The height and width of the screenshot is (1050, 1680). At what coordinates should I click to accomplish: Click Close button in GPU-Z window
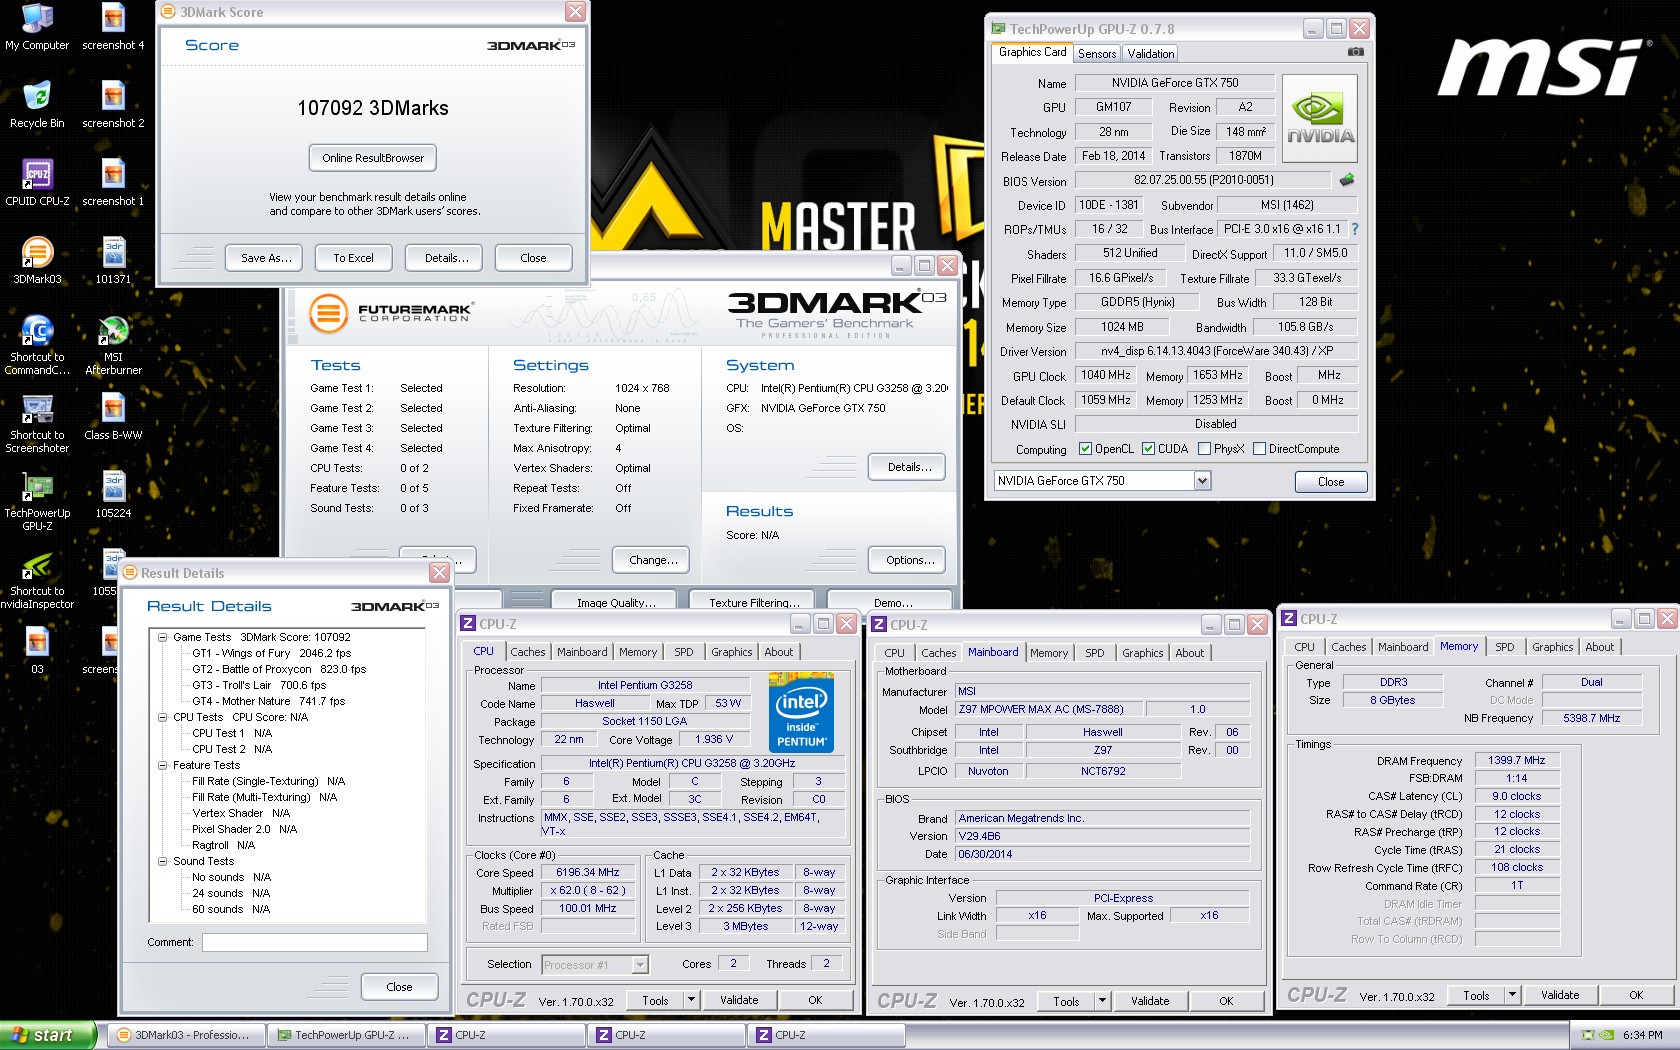pos(1331,482)
